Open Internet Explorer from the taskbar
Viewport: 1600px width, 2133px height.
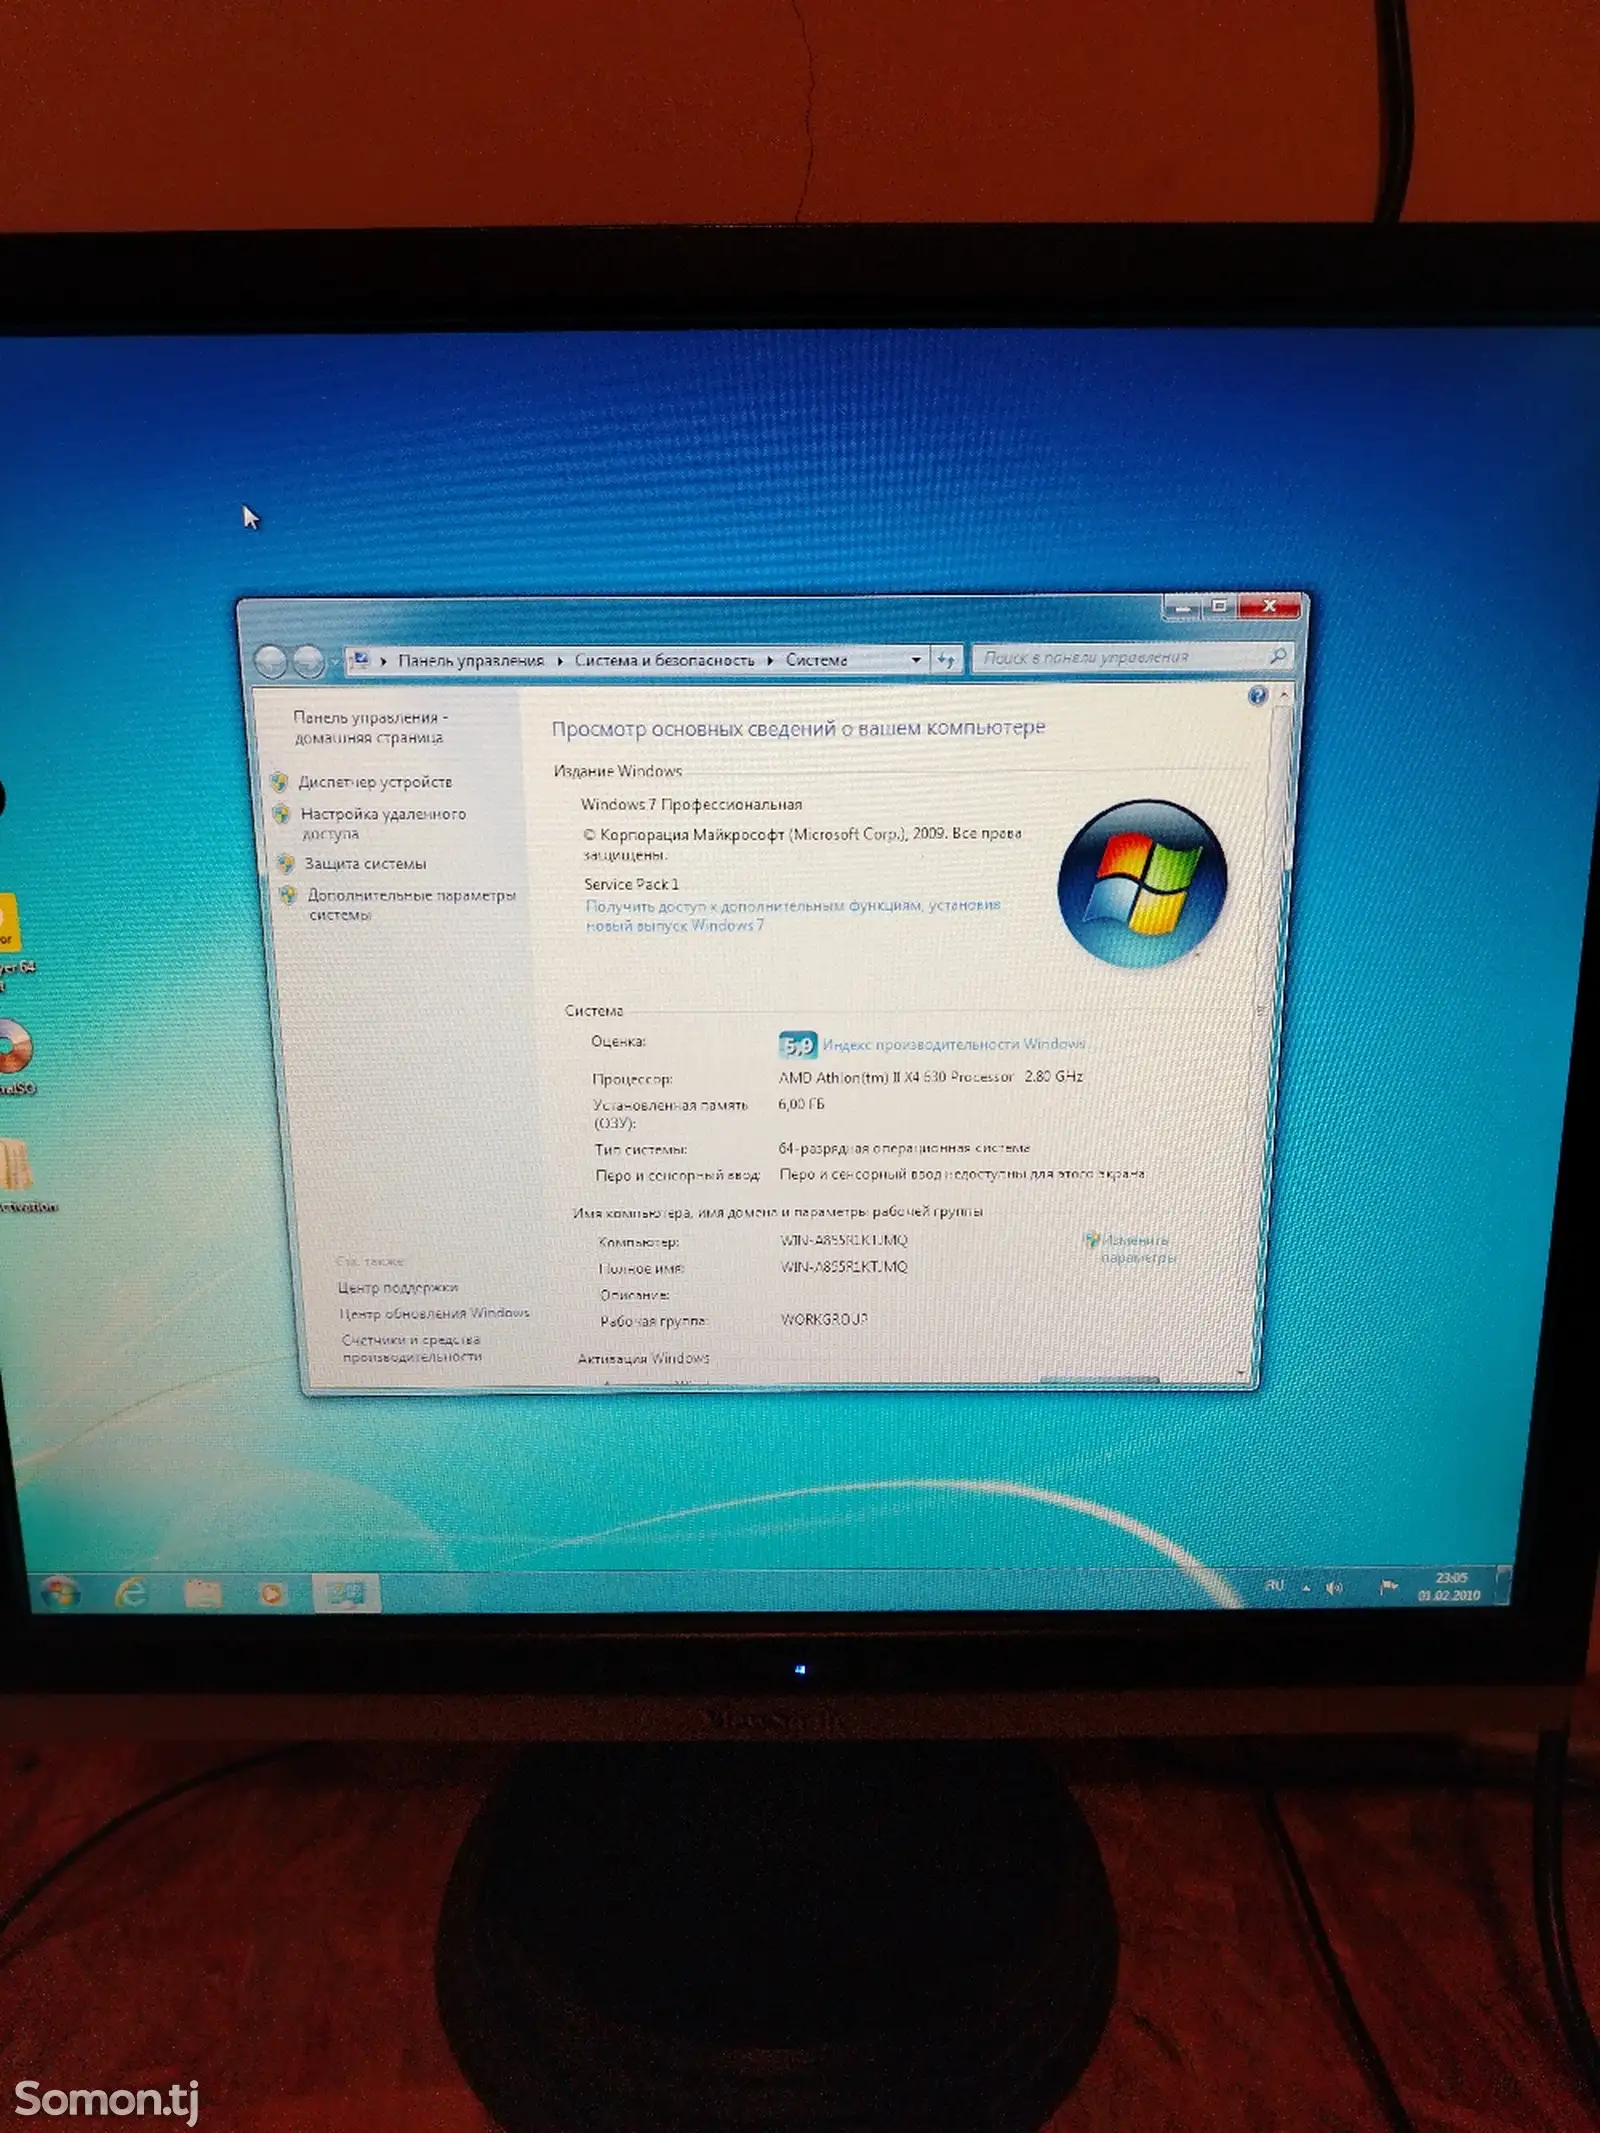pyautogui.click(x=132, y=1592)
